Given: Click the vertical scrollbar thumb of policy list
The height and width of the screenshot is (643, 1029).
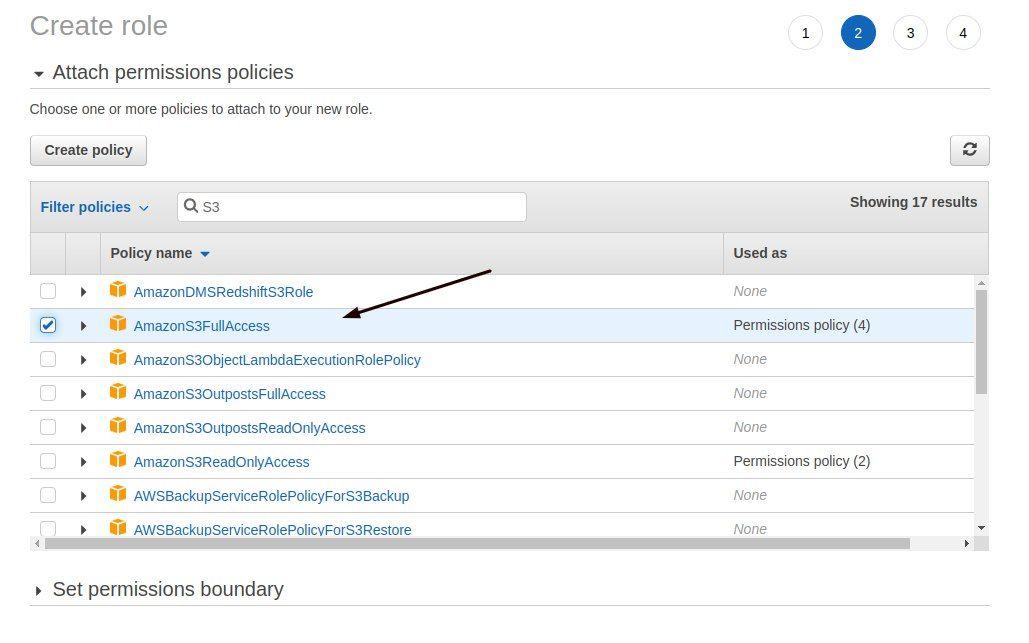Looking at the screenshot, I should [x=981, y=341].
